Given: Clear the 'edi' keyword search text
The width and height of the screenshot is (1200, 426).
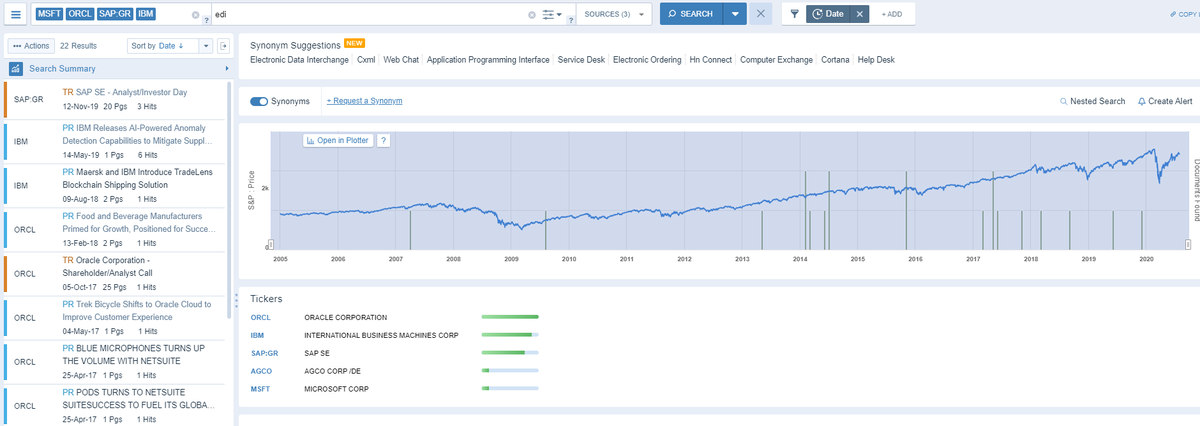Looking at the screenshot, I should [532, 14].
